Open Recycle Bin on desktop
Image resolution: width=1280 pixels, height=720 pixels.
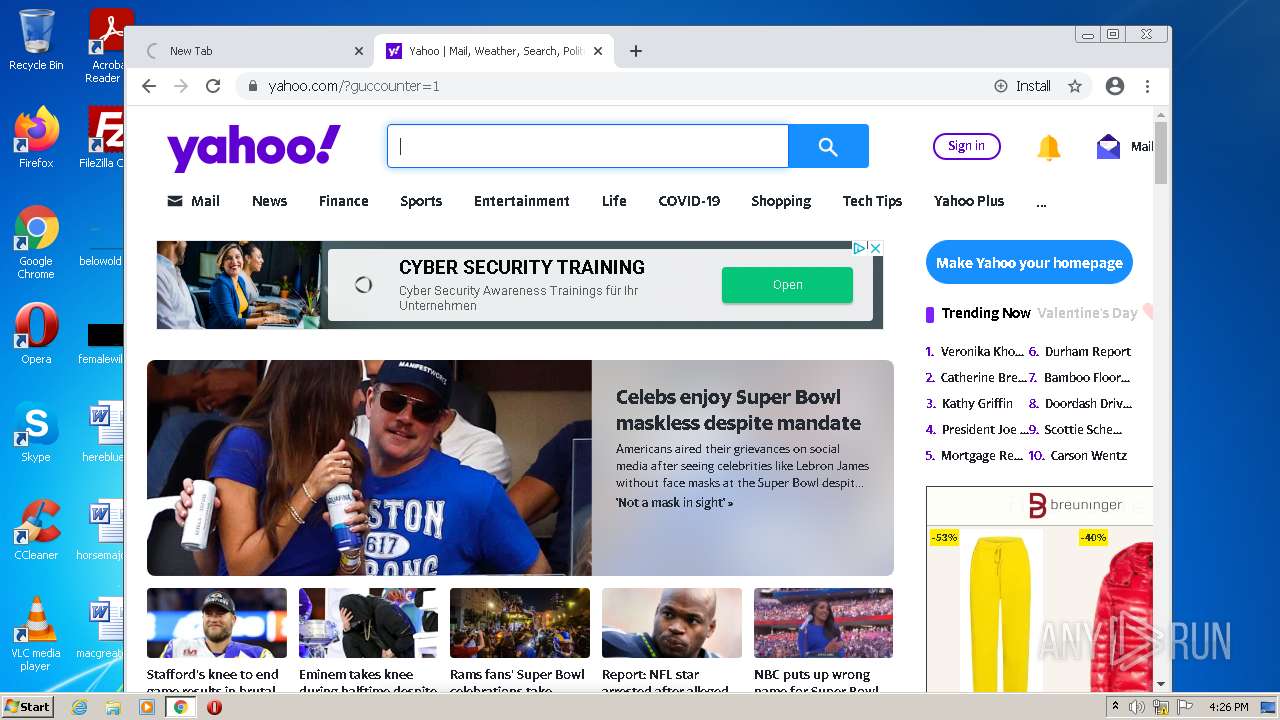[x=36, y=40]
